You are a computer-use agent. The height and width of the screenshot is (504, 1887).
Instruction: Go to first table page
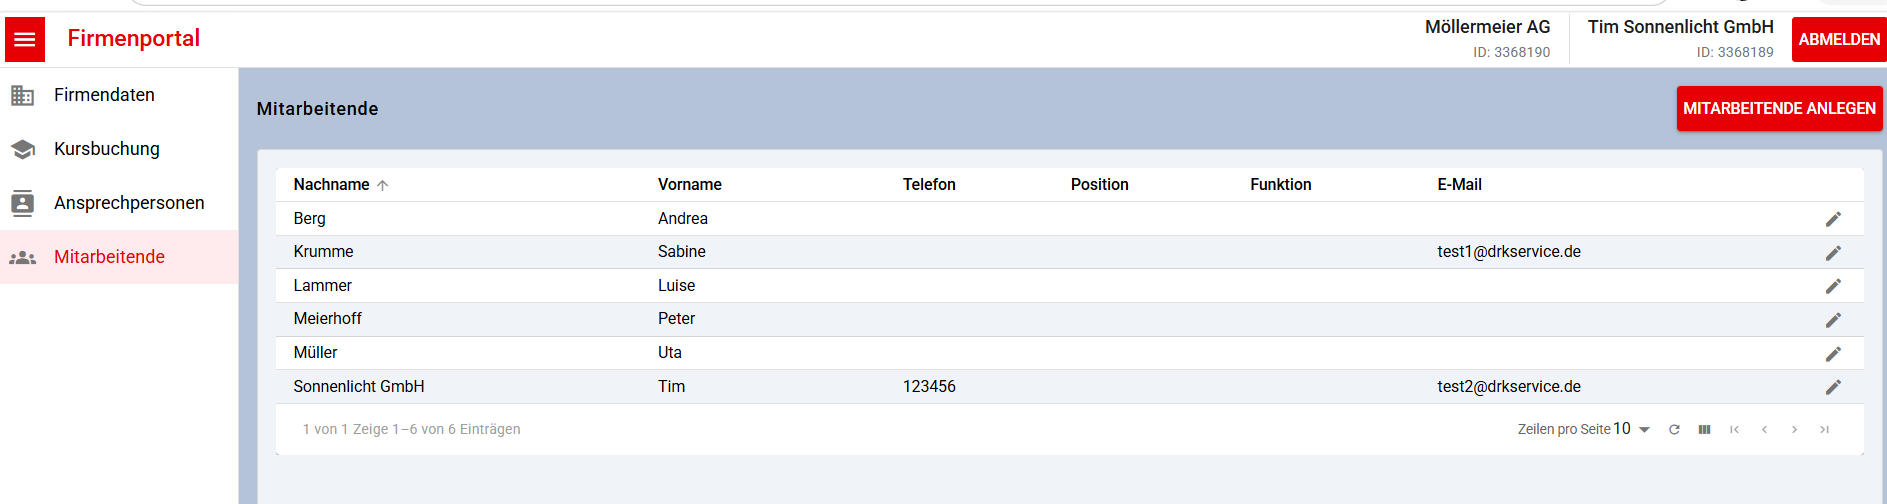click(1734, 429)
